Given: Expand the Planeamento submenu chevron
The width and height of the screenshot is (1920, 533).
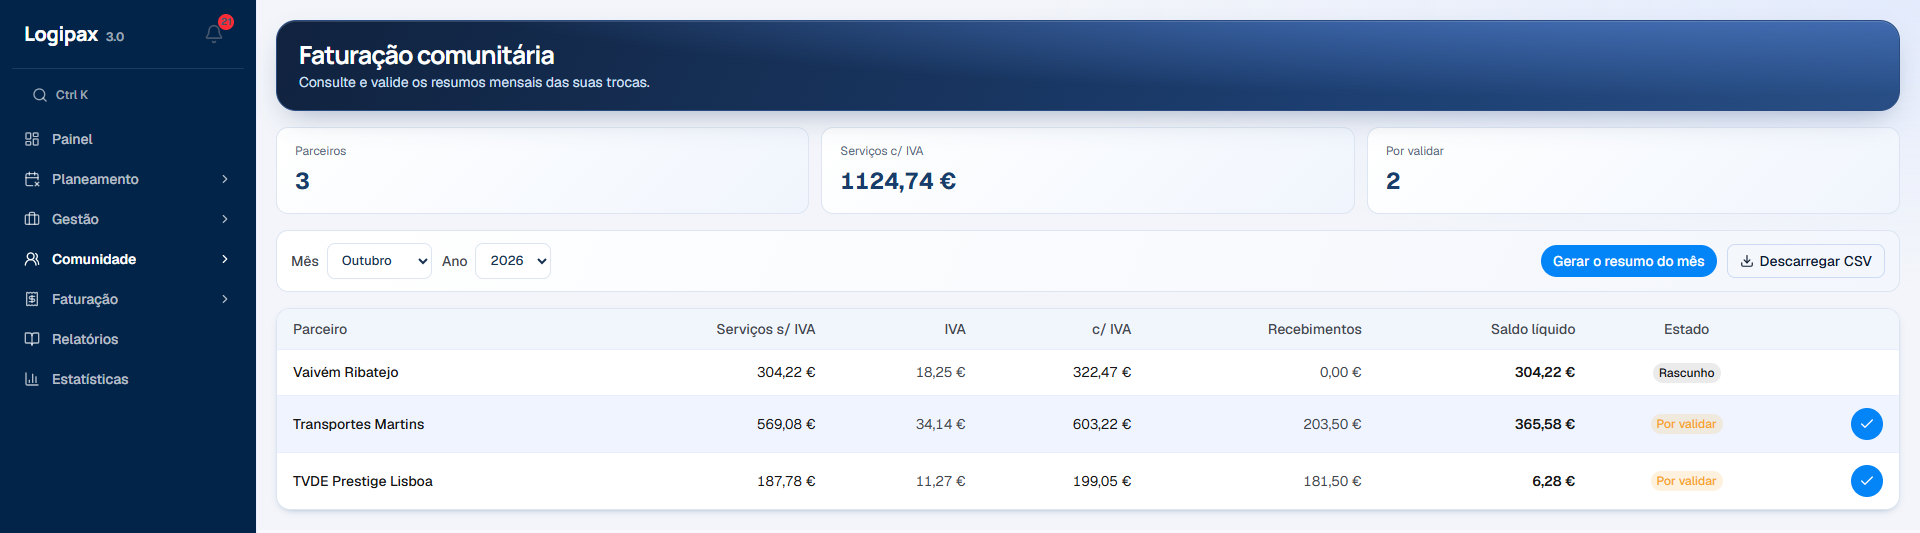Looking at the screenshot, I should click(225, 179).
